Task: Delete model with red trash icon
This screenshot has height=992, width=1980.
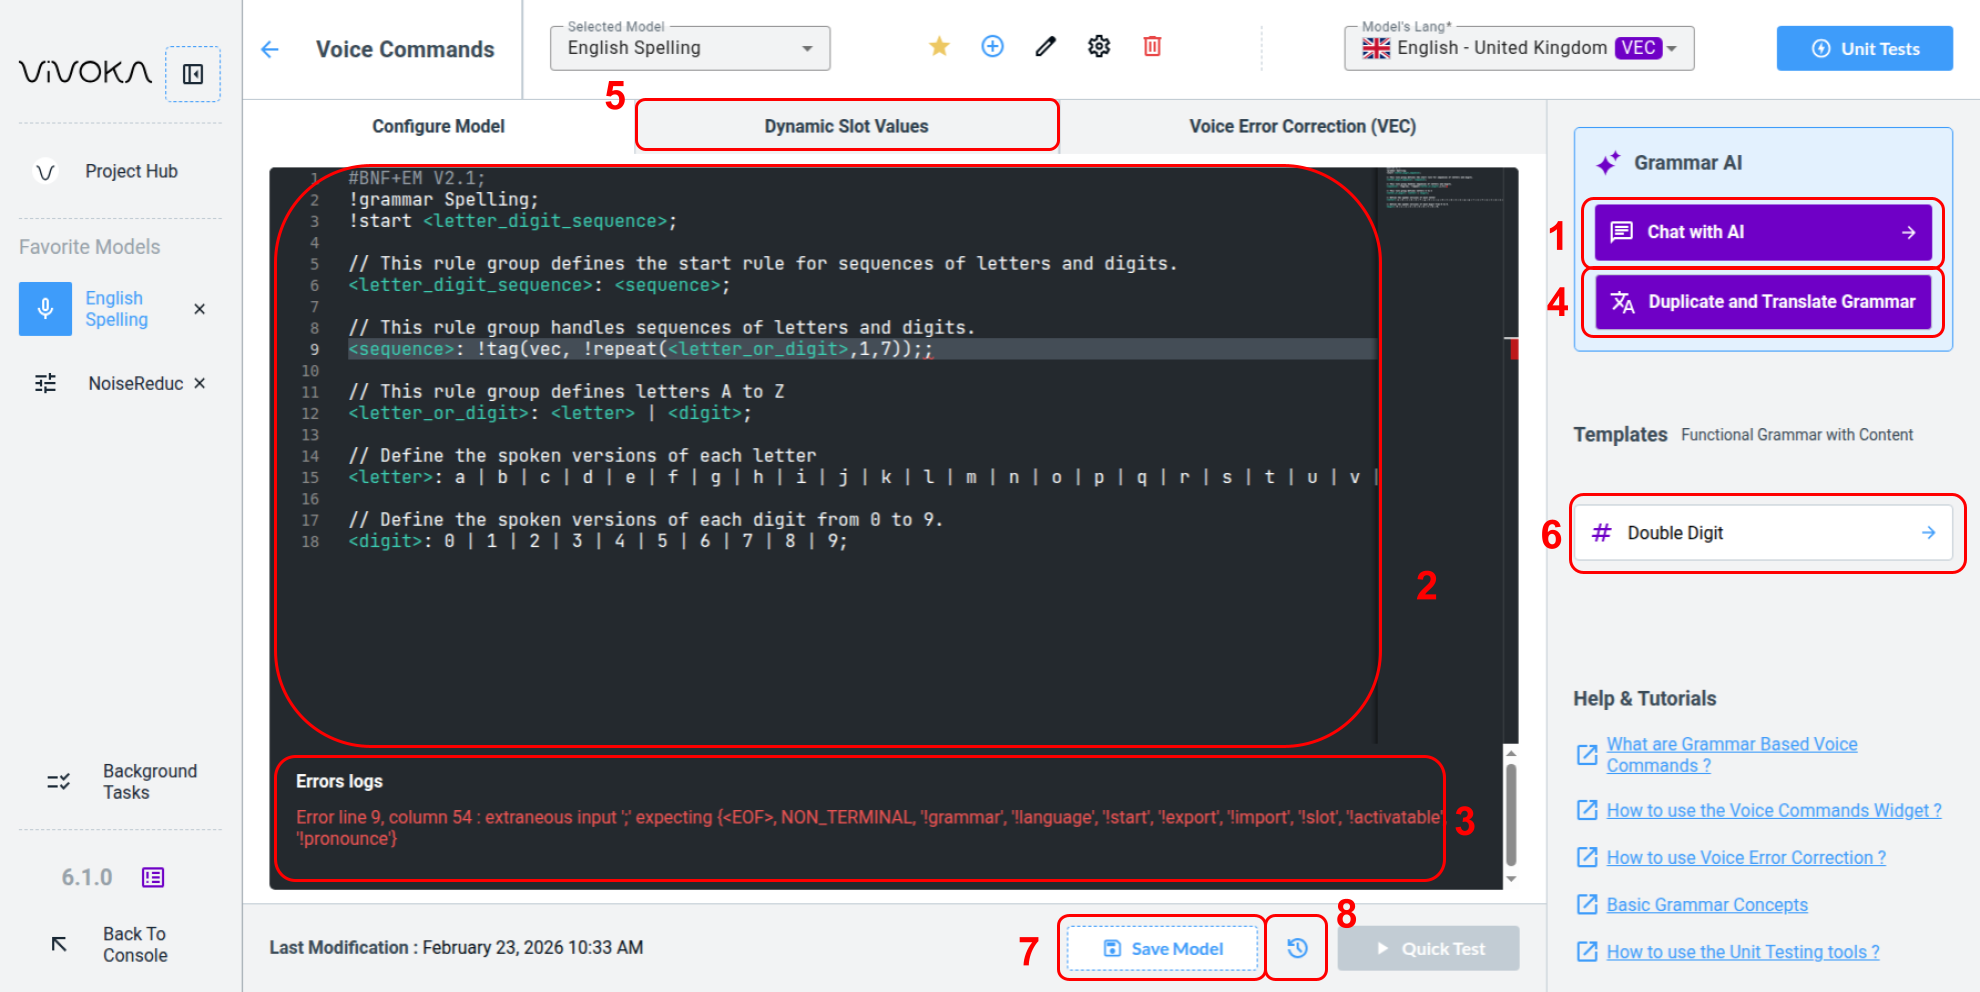Action: click(x=1152, y=47)
